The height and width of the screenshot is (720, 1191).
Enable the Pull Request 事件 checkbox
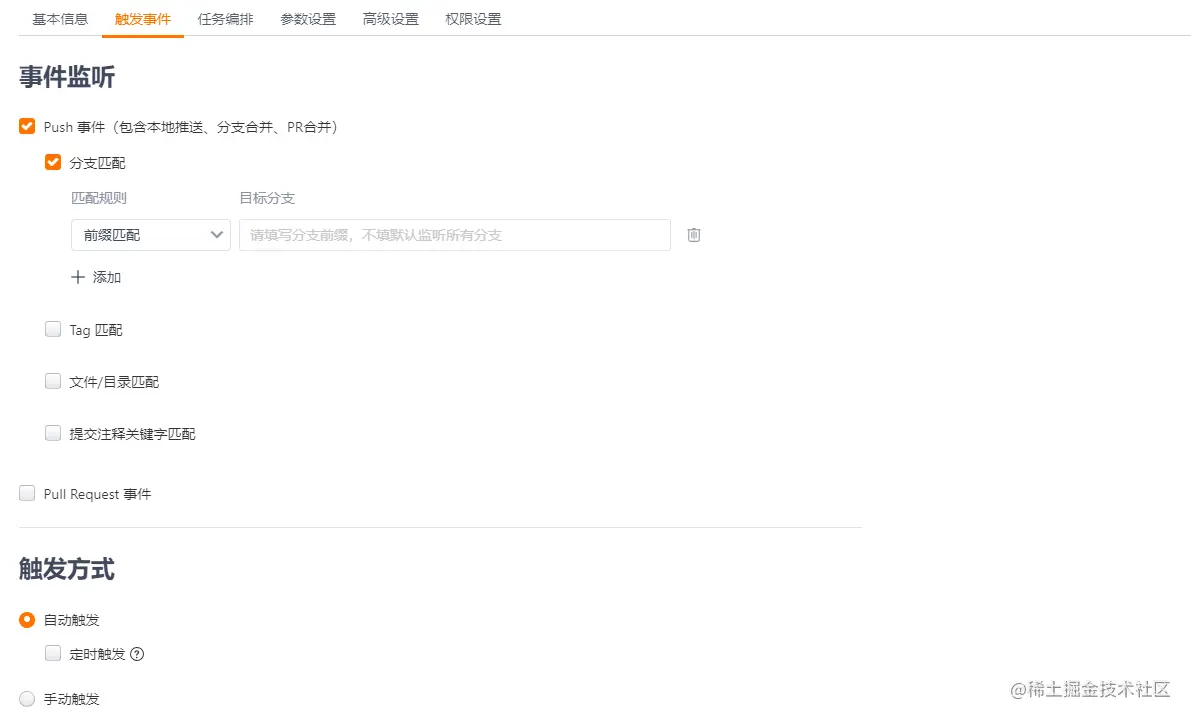[27, 493]
